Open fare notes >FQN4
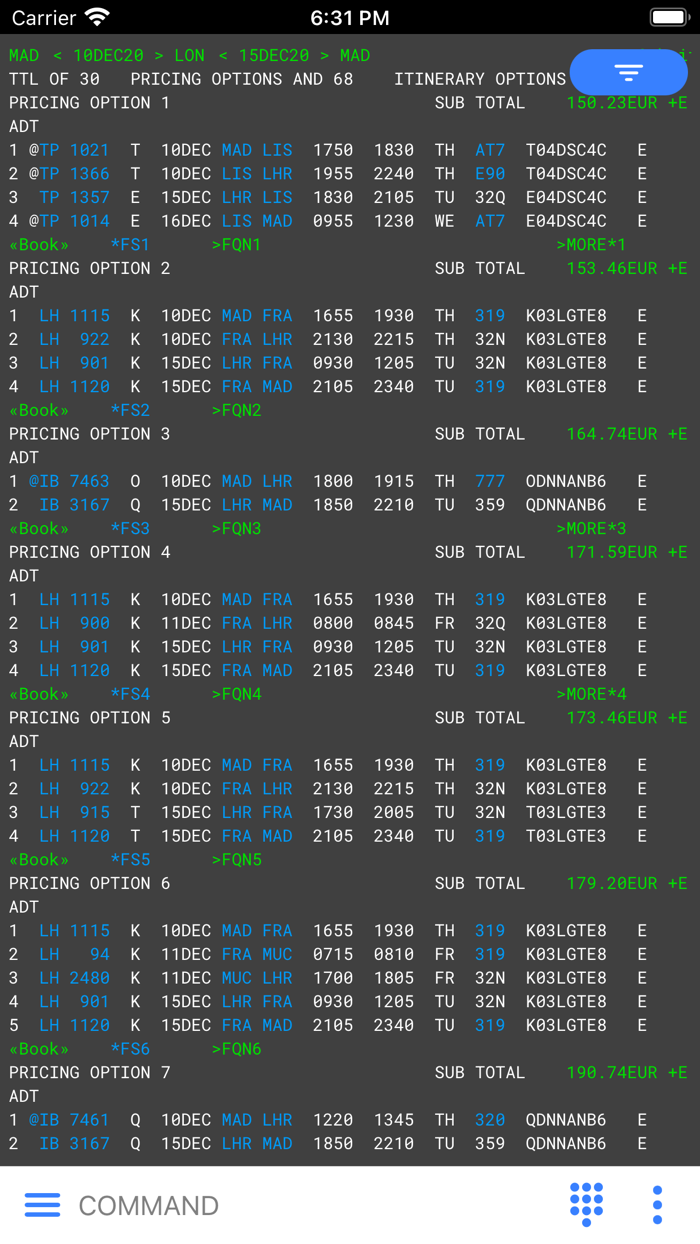Image resolution: width=700 pixels, height=1244 pixels. point(236,695)
